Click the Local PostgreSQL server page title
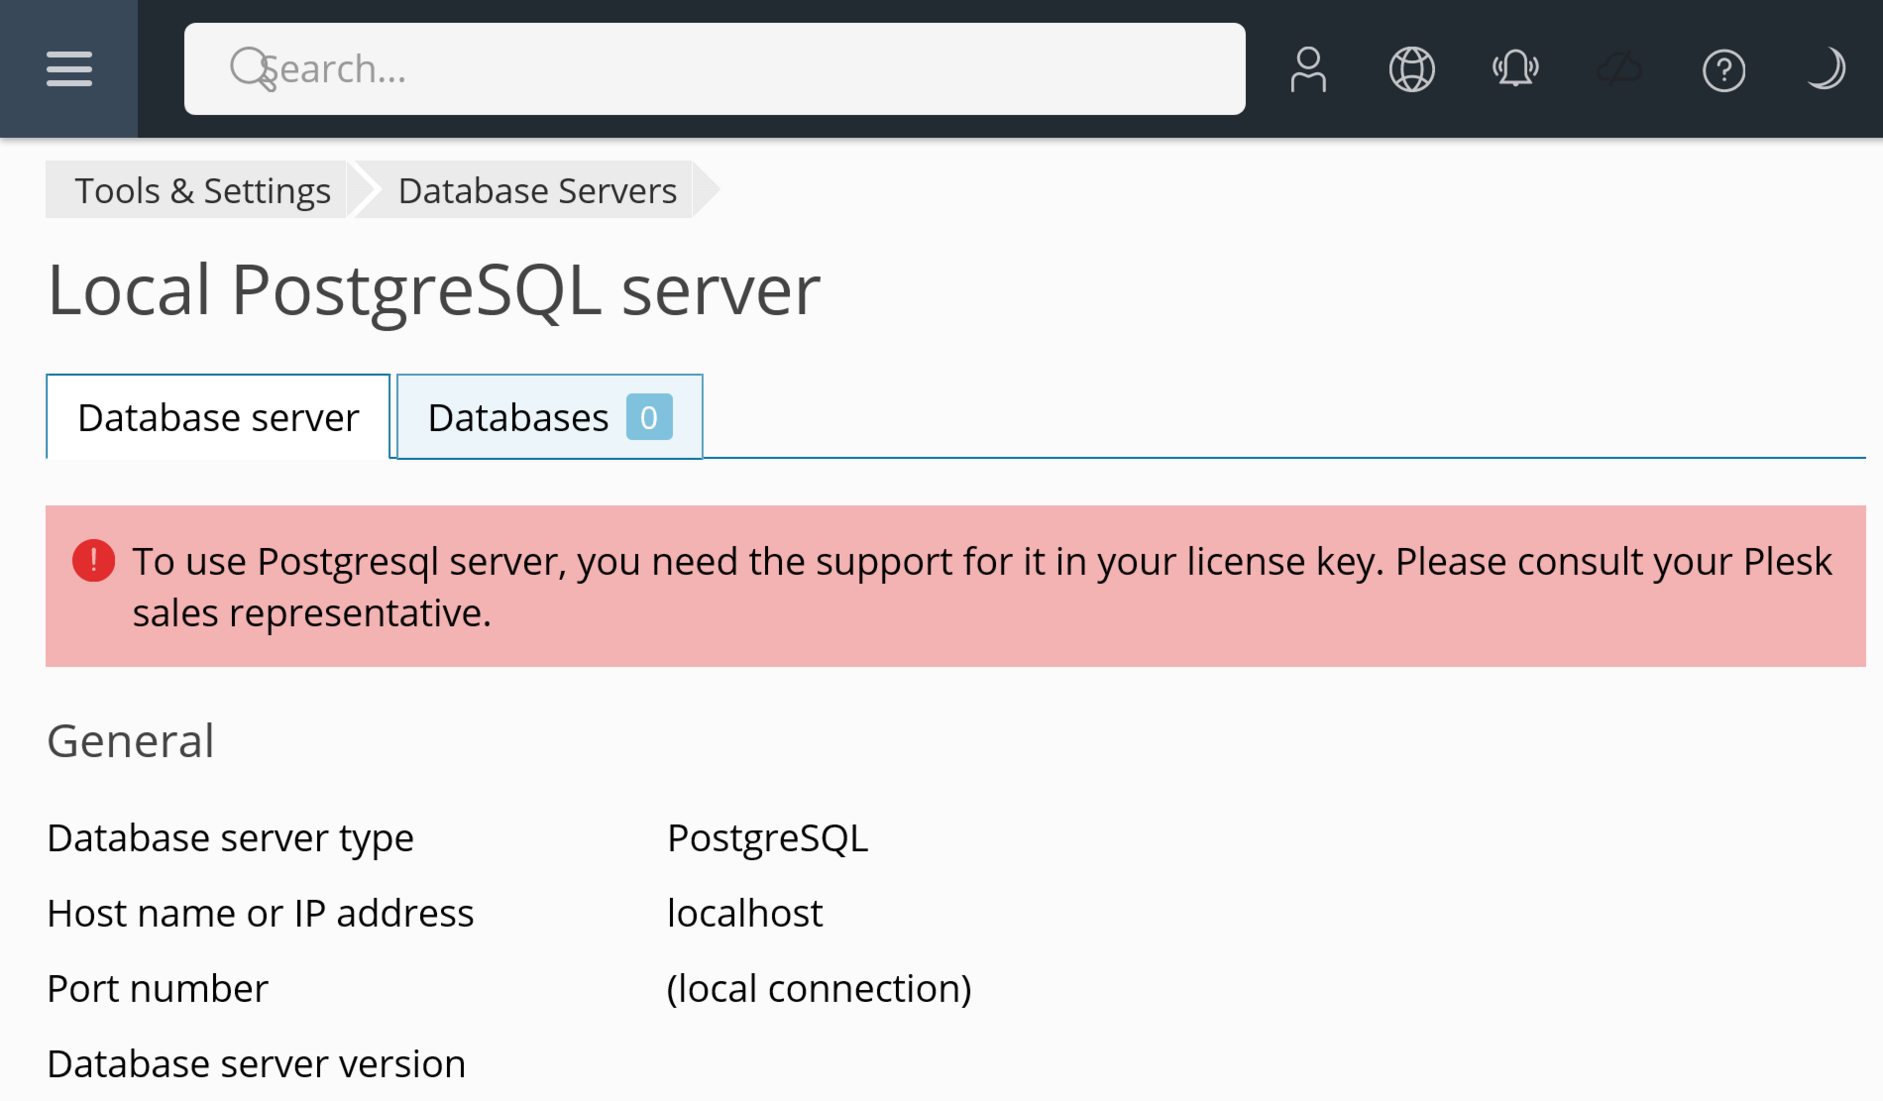 click(x=433, y=290)
